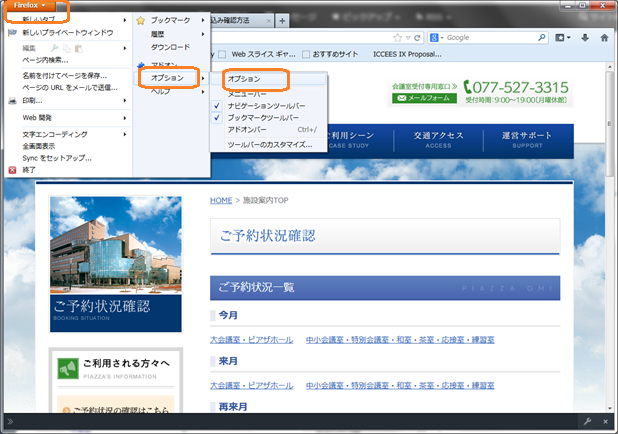The image size is (618, 434).
Task: Click the double-chevron prompt in developer toolbar
Action: [10, 421]
